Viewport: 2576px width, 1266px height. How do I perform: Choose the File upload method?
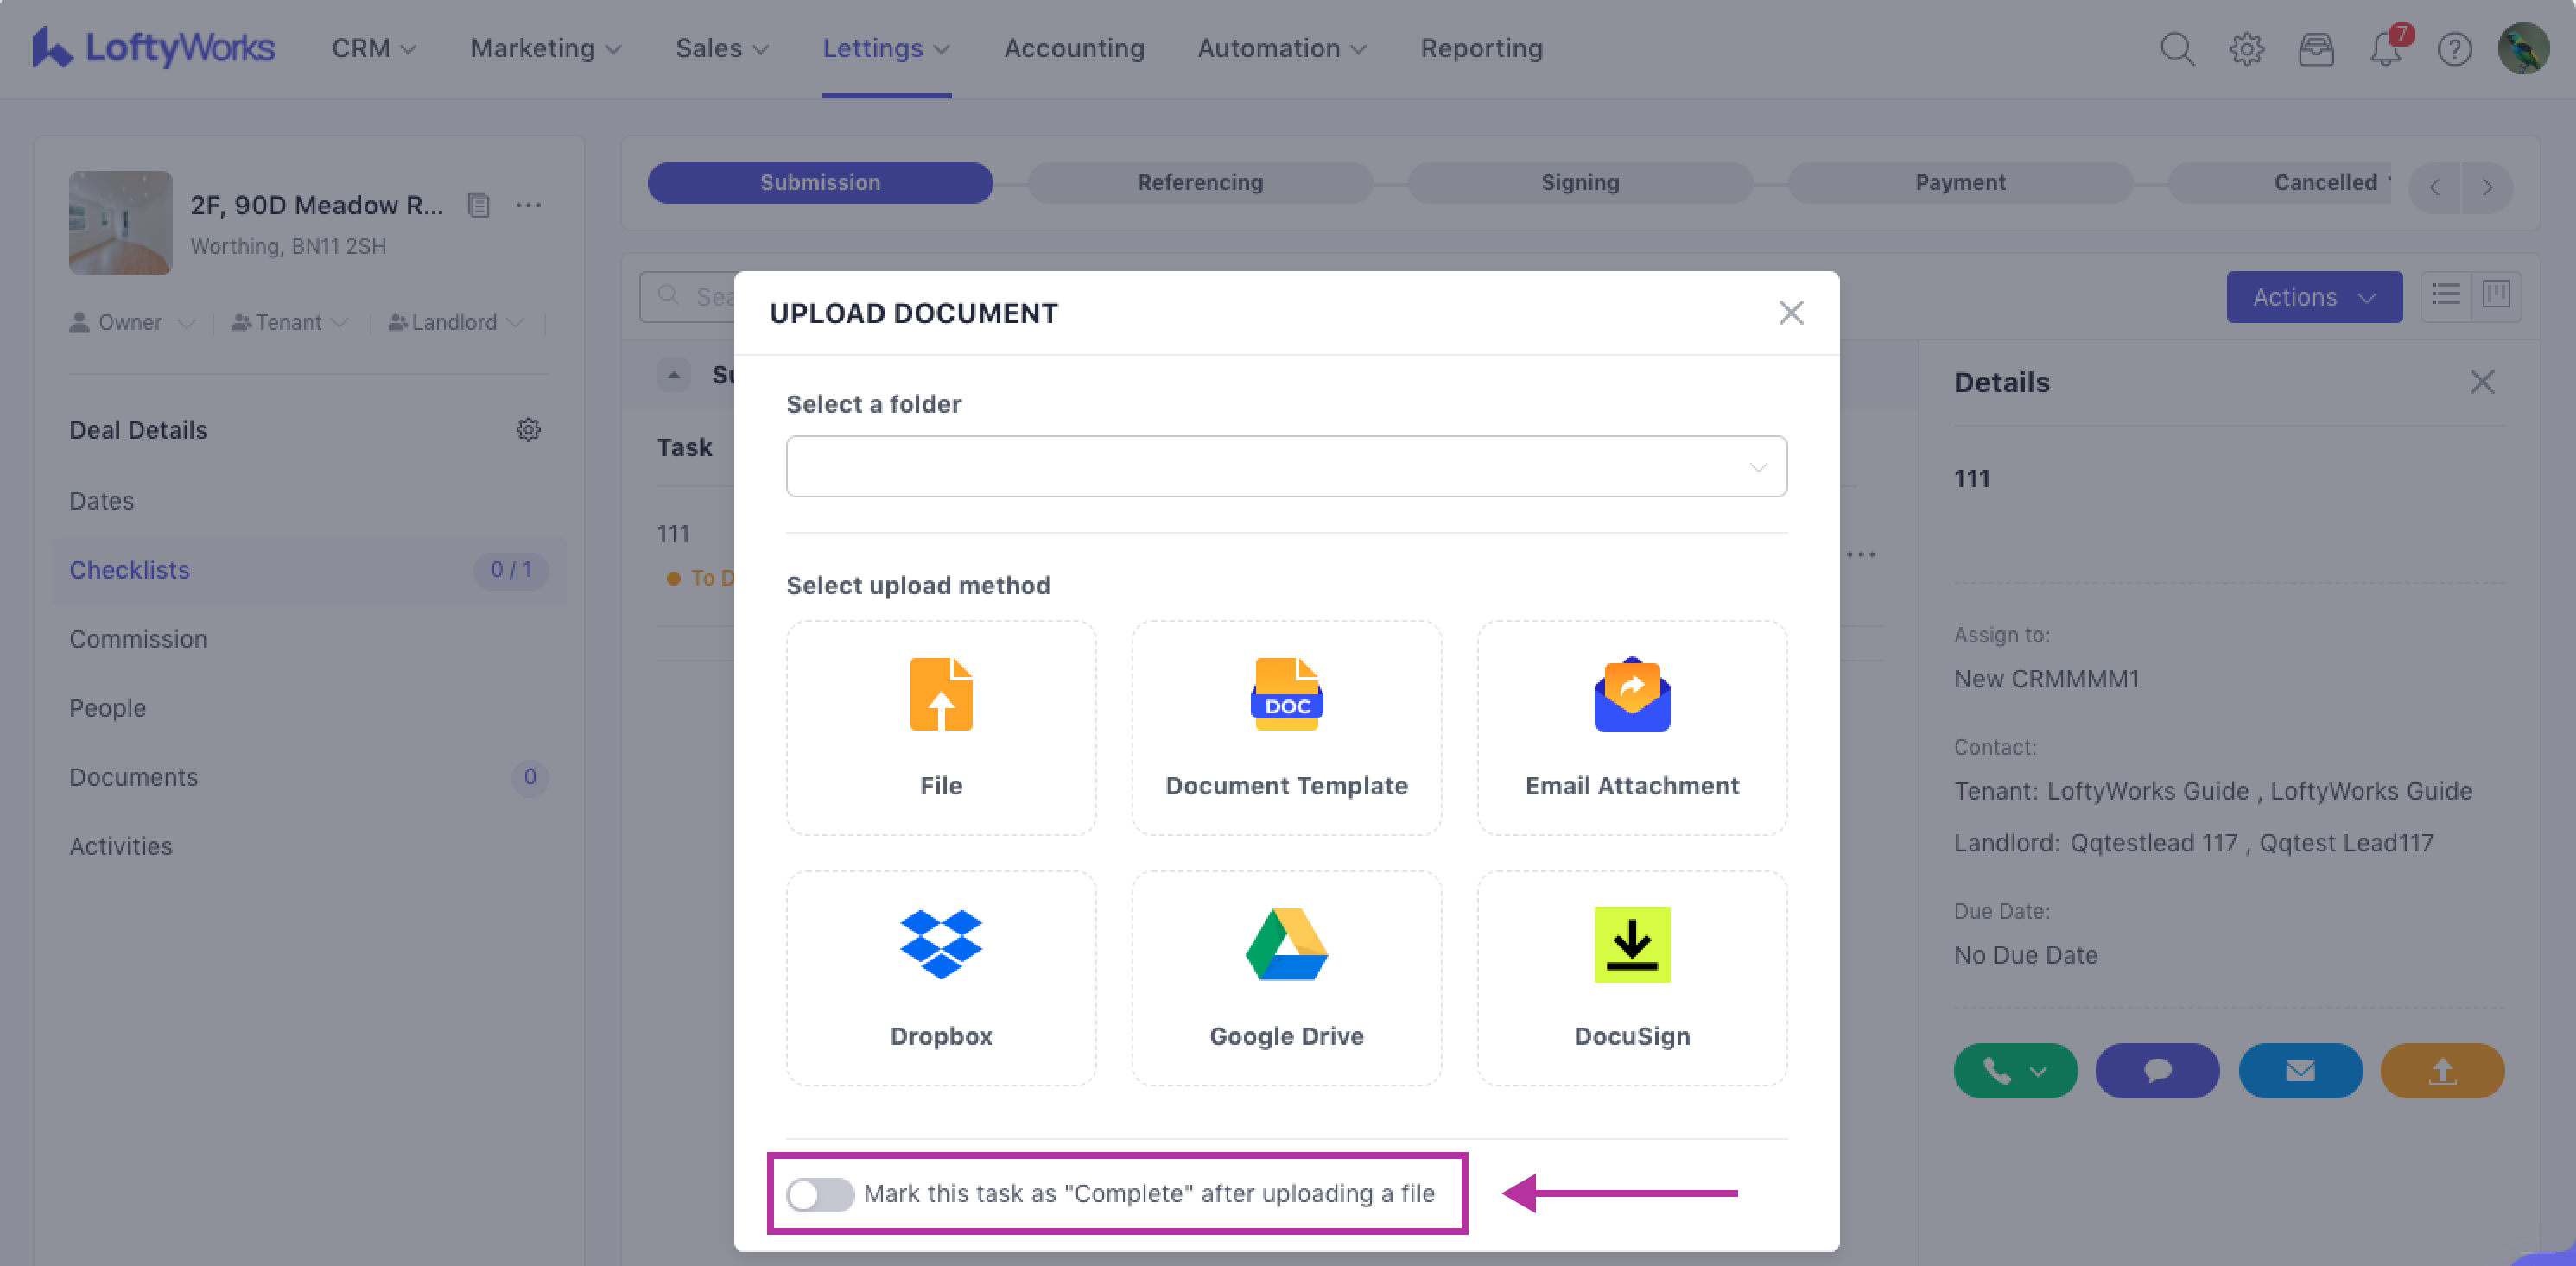pyautogui.click(x=940, y=727)
